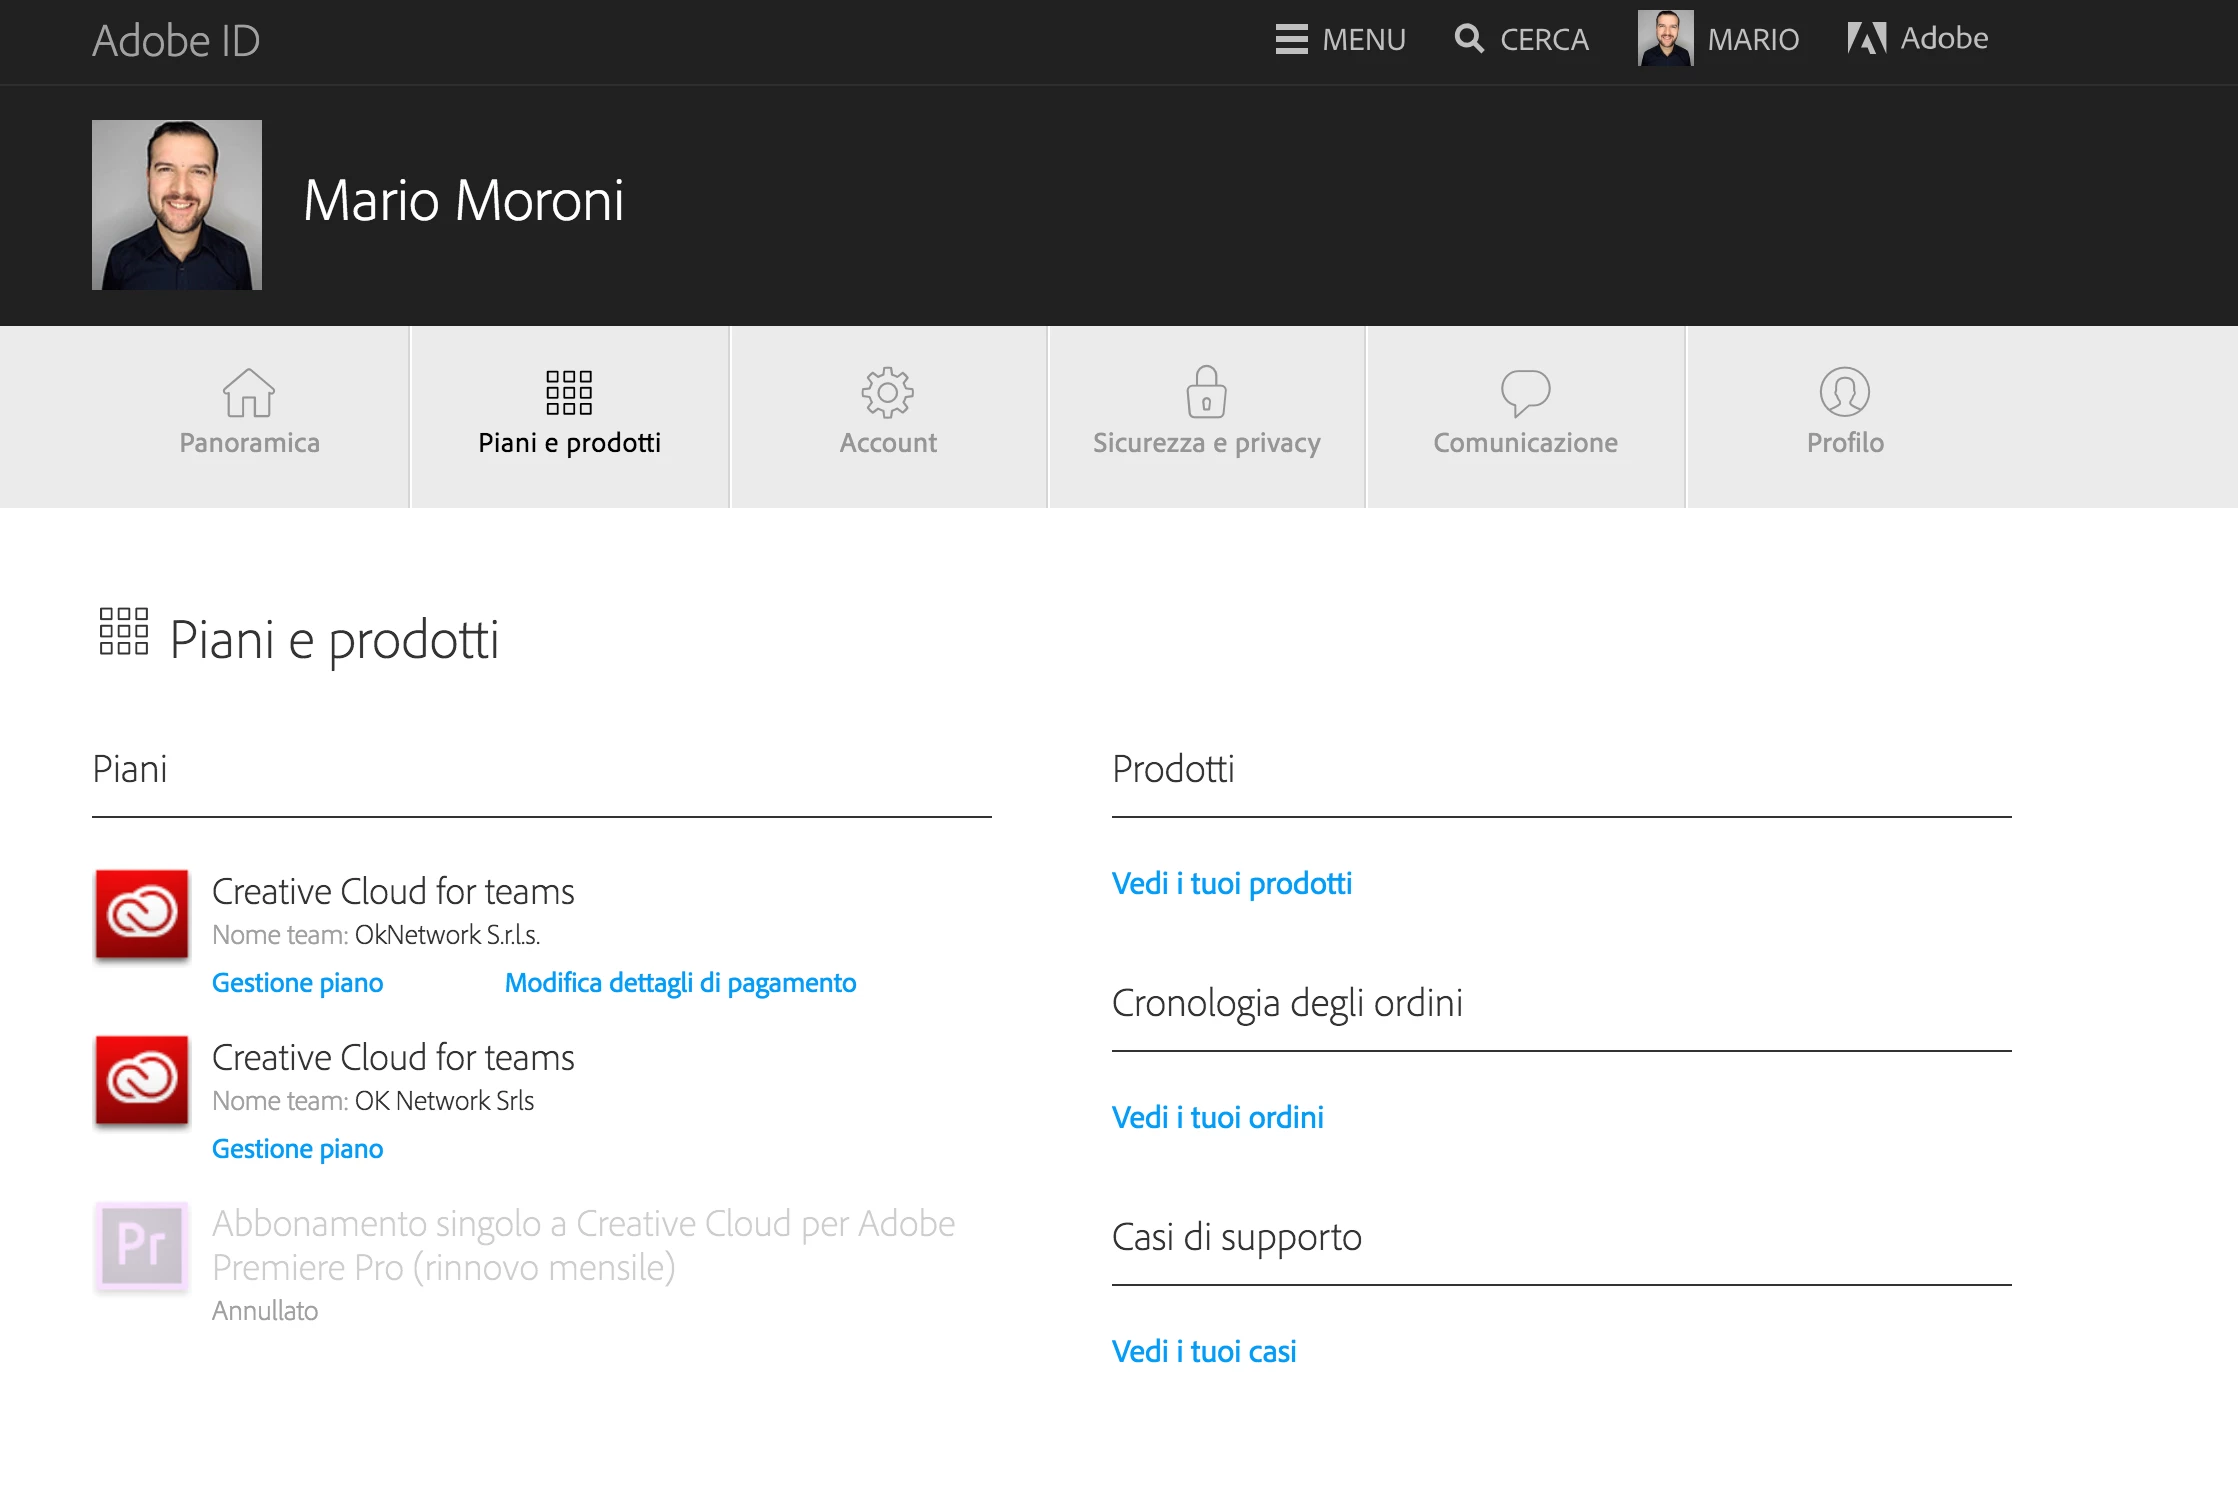The image size is (2238, 1506).
Task: Open Gestione piano for OK Network Srls
Action: (x=298, y=1149)
